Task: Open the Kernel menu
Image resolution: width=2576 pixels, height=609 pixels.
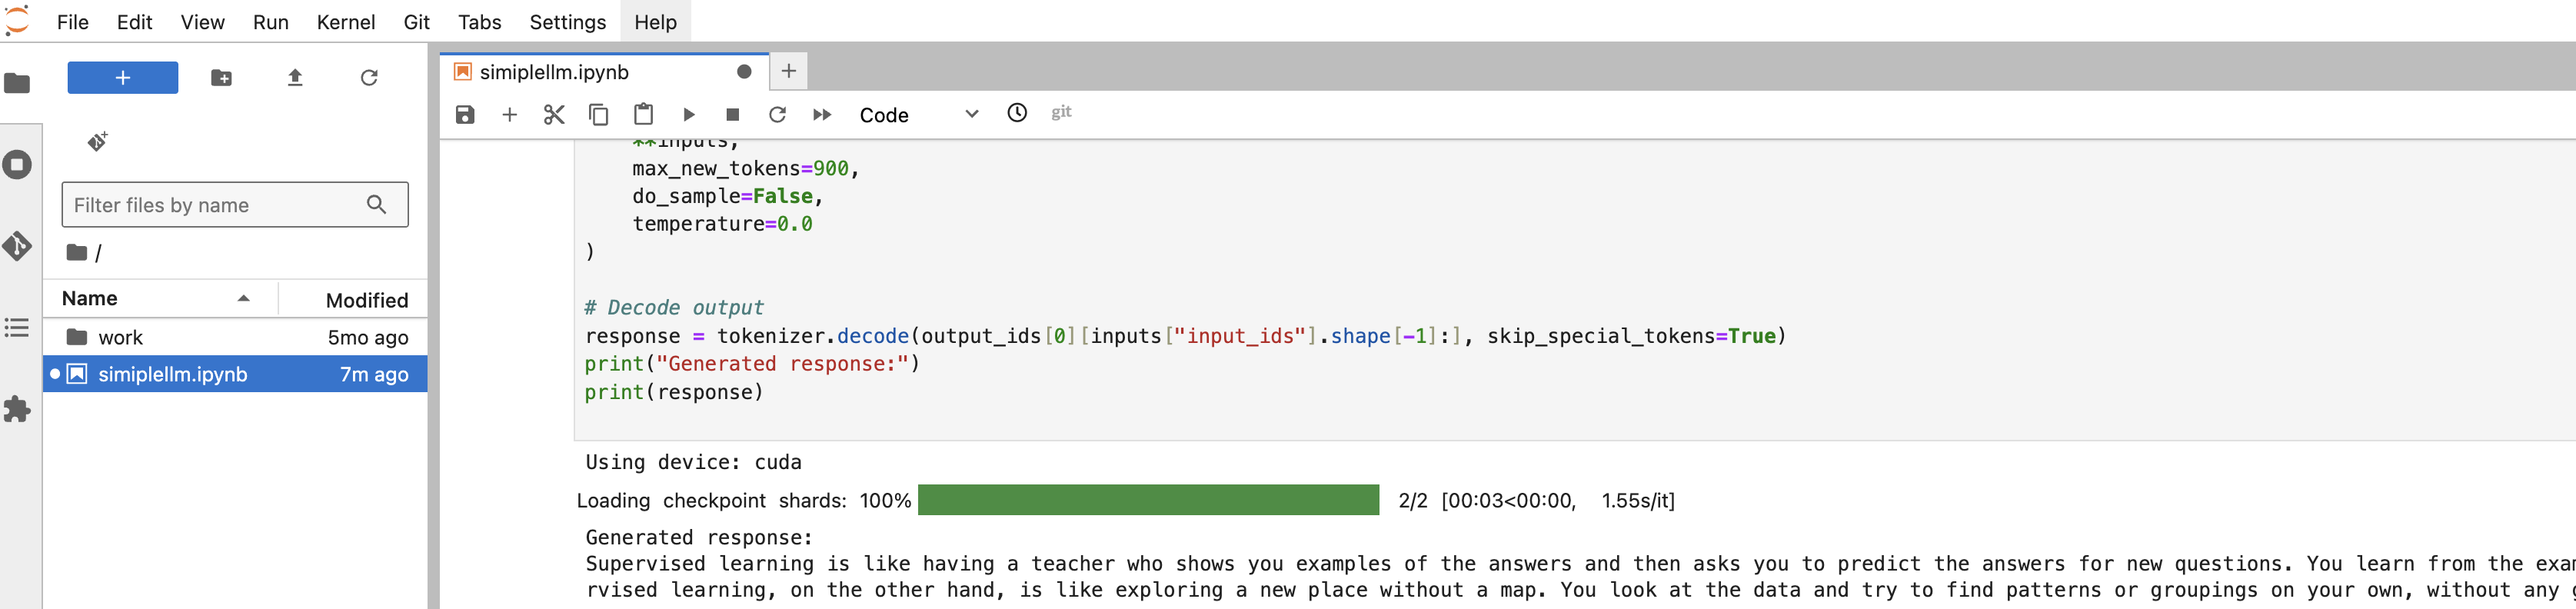Action: coord(345,22)
